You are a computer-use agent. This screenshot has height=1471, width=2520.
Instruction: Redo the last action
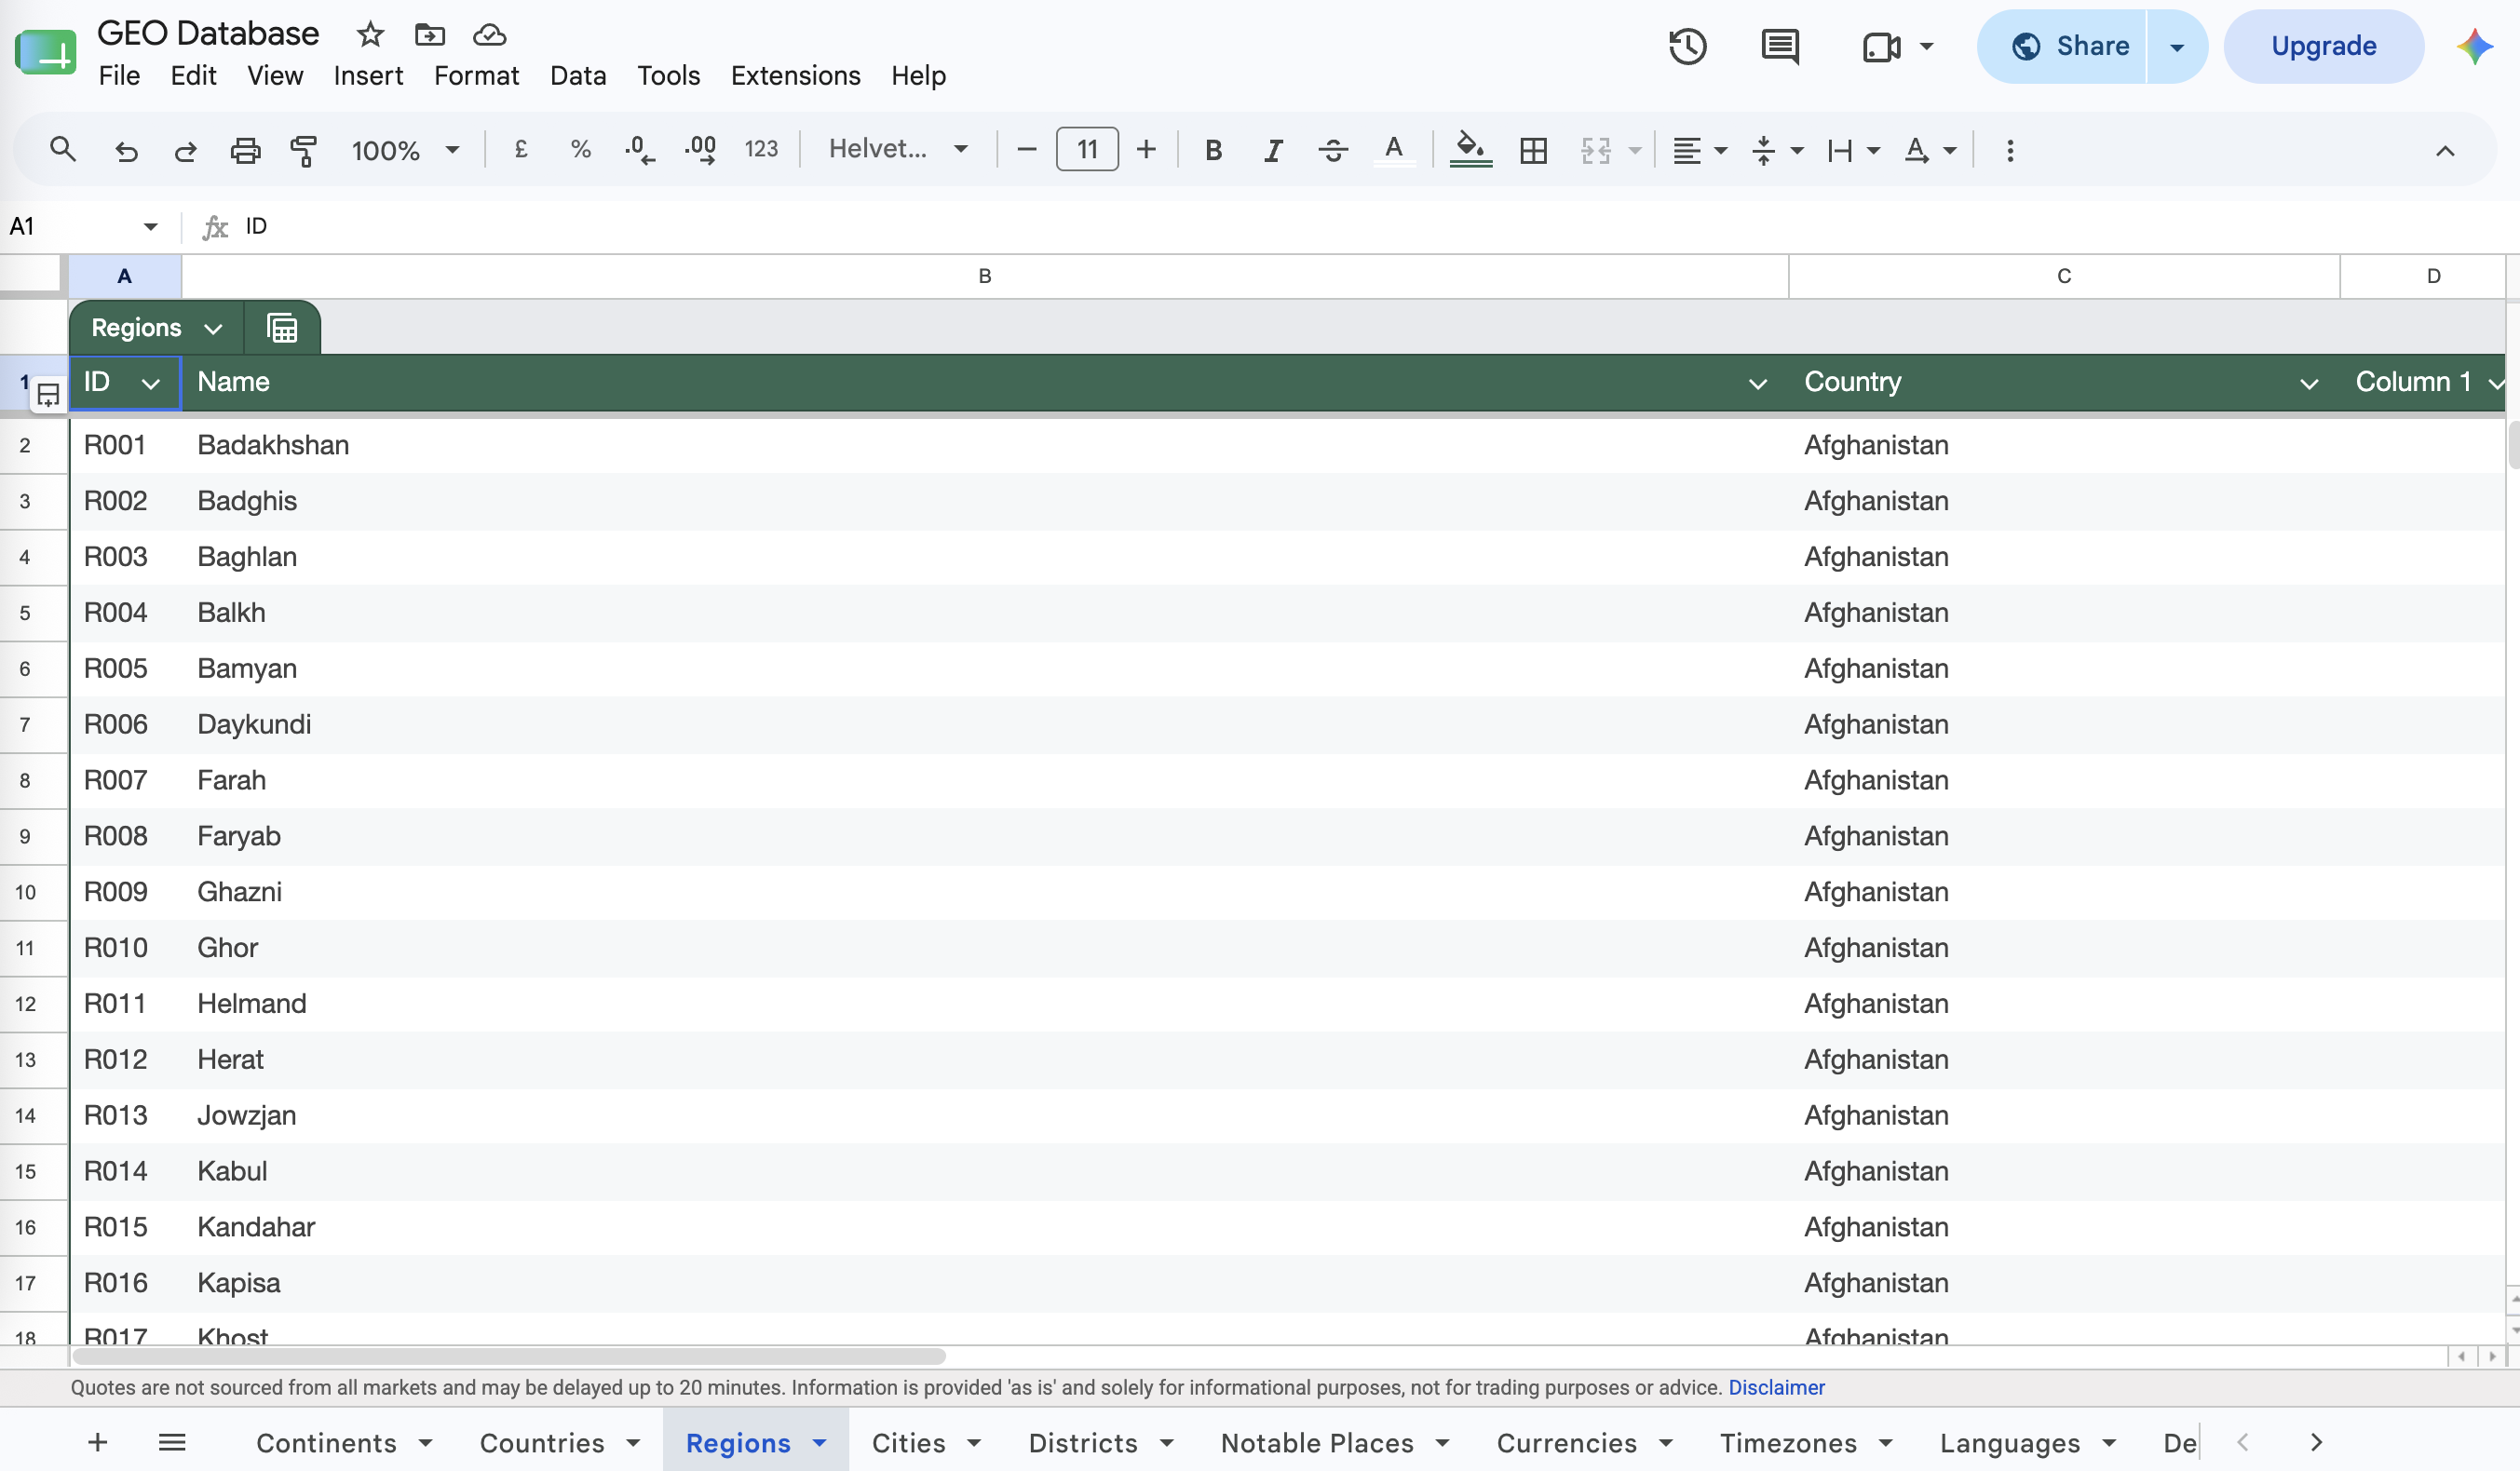(185, 150)
